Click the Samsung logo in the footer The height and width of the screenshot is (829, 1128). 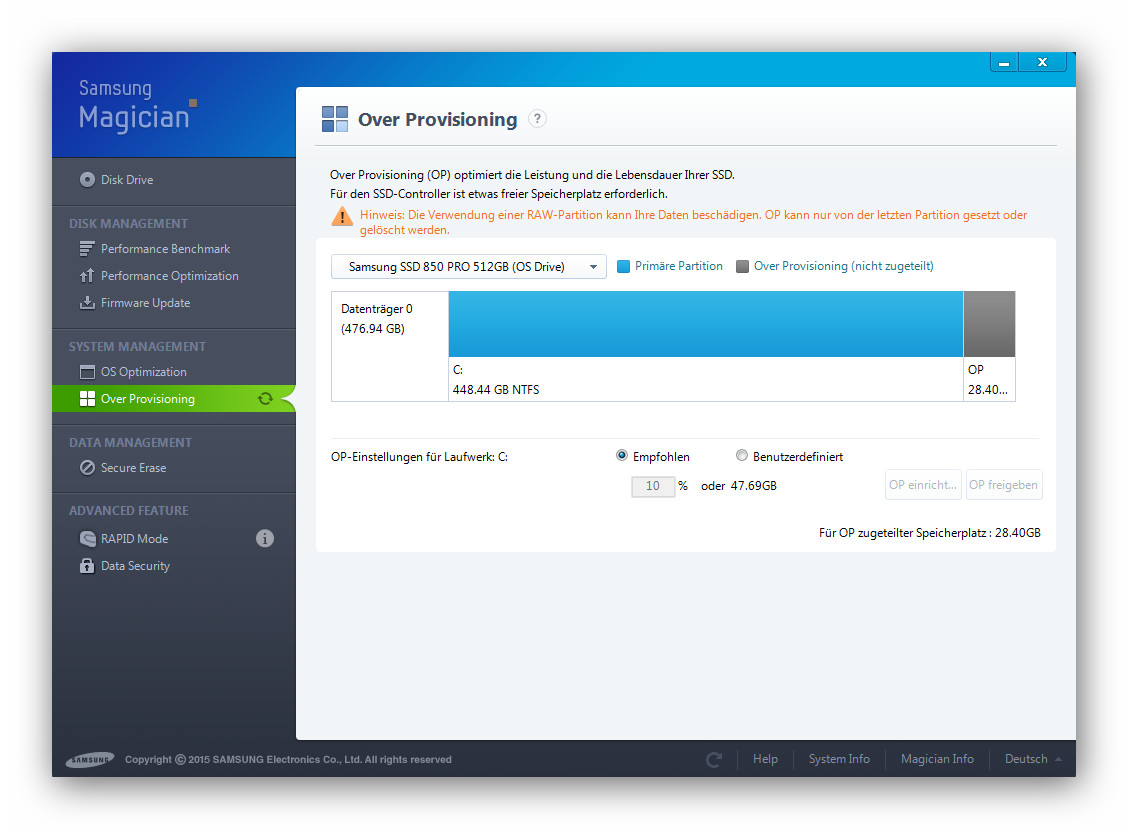click(90, 759)
